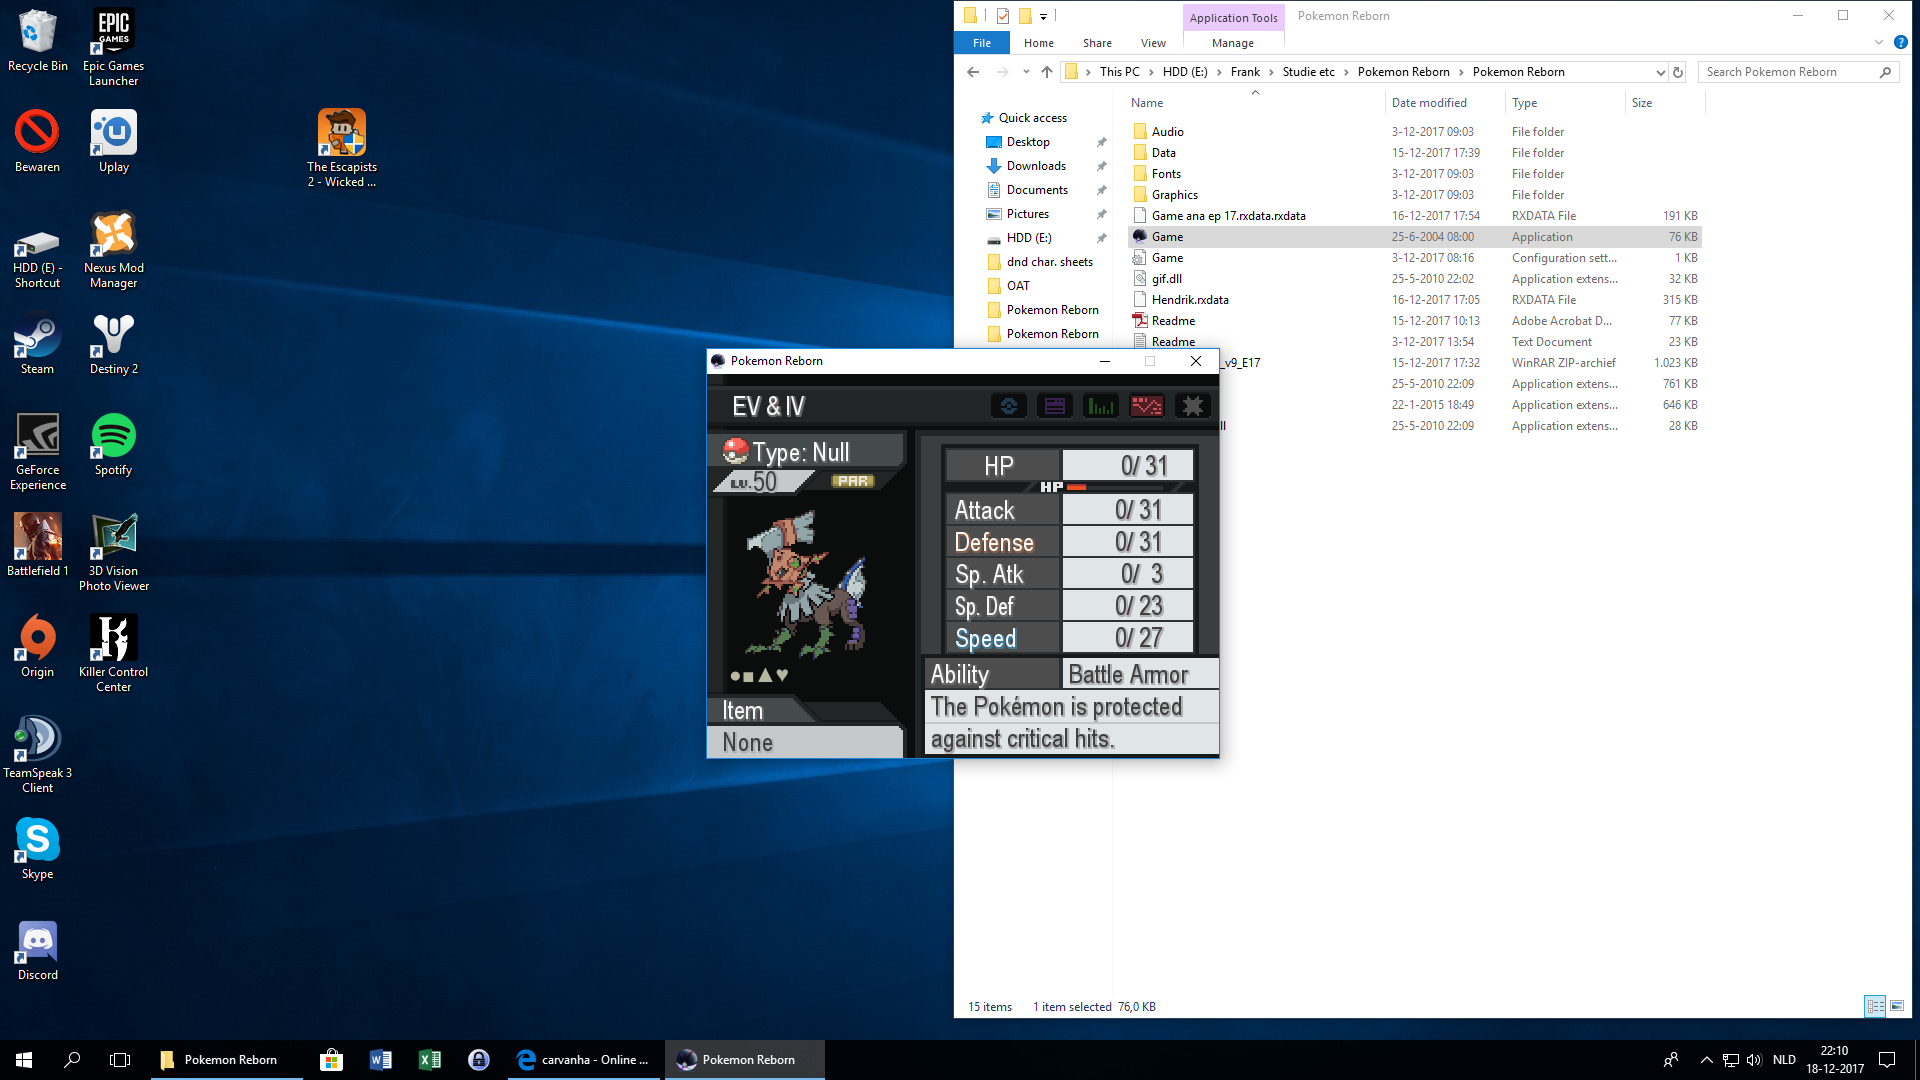Select the Destiny 2 desktop shortcut
The image size is (1920, 1080).
[x=114, y=343]
